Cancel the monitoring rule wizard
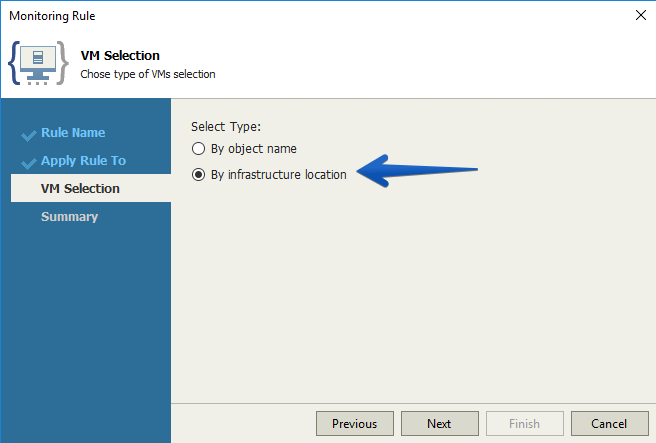This screenshot has width=656, height=443. click(610, 424)
